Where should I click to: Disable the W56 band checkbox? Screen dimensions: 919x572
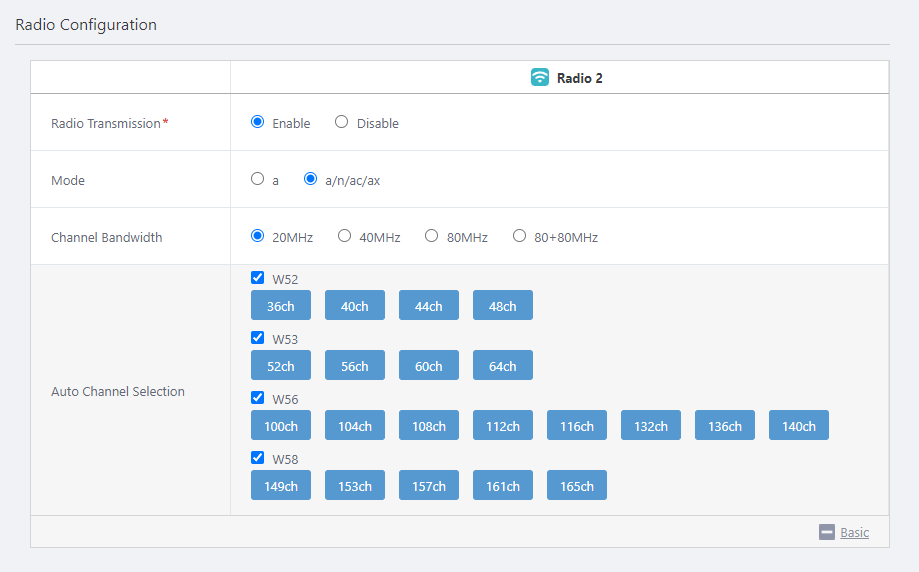(258, 398)
